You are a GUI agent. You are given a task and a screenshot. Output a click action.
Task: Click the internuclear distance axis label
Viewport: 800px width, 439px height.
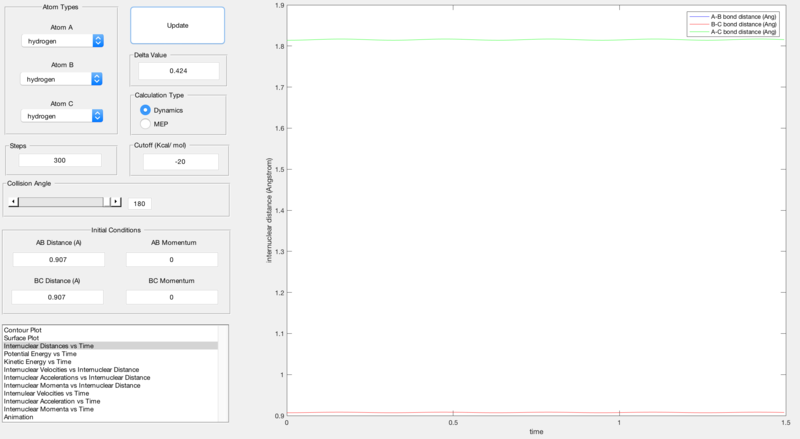[x=269, y=210]
